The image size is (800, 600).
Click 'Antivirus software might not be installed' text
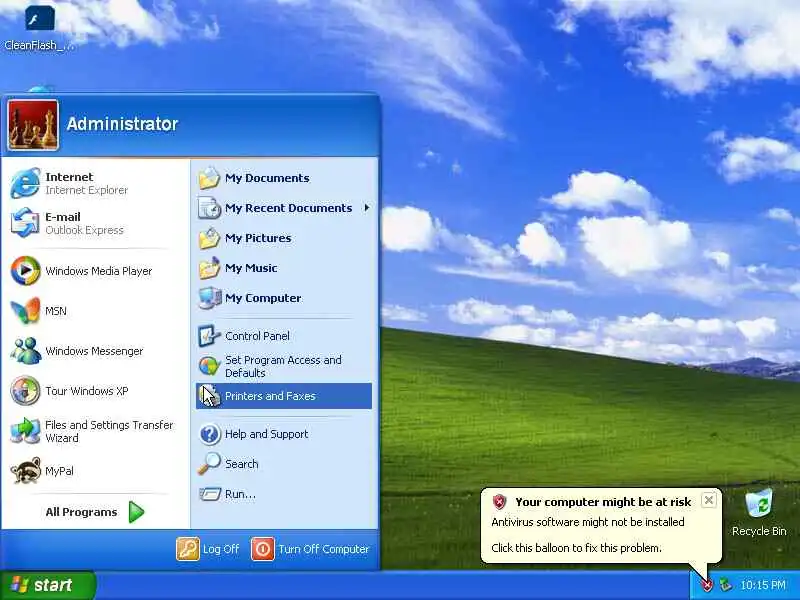(588, 522)
